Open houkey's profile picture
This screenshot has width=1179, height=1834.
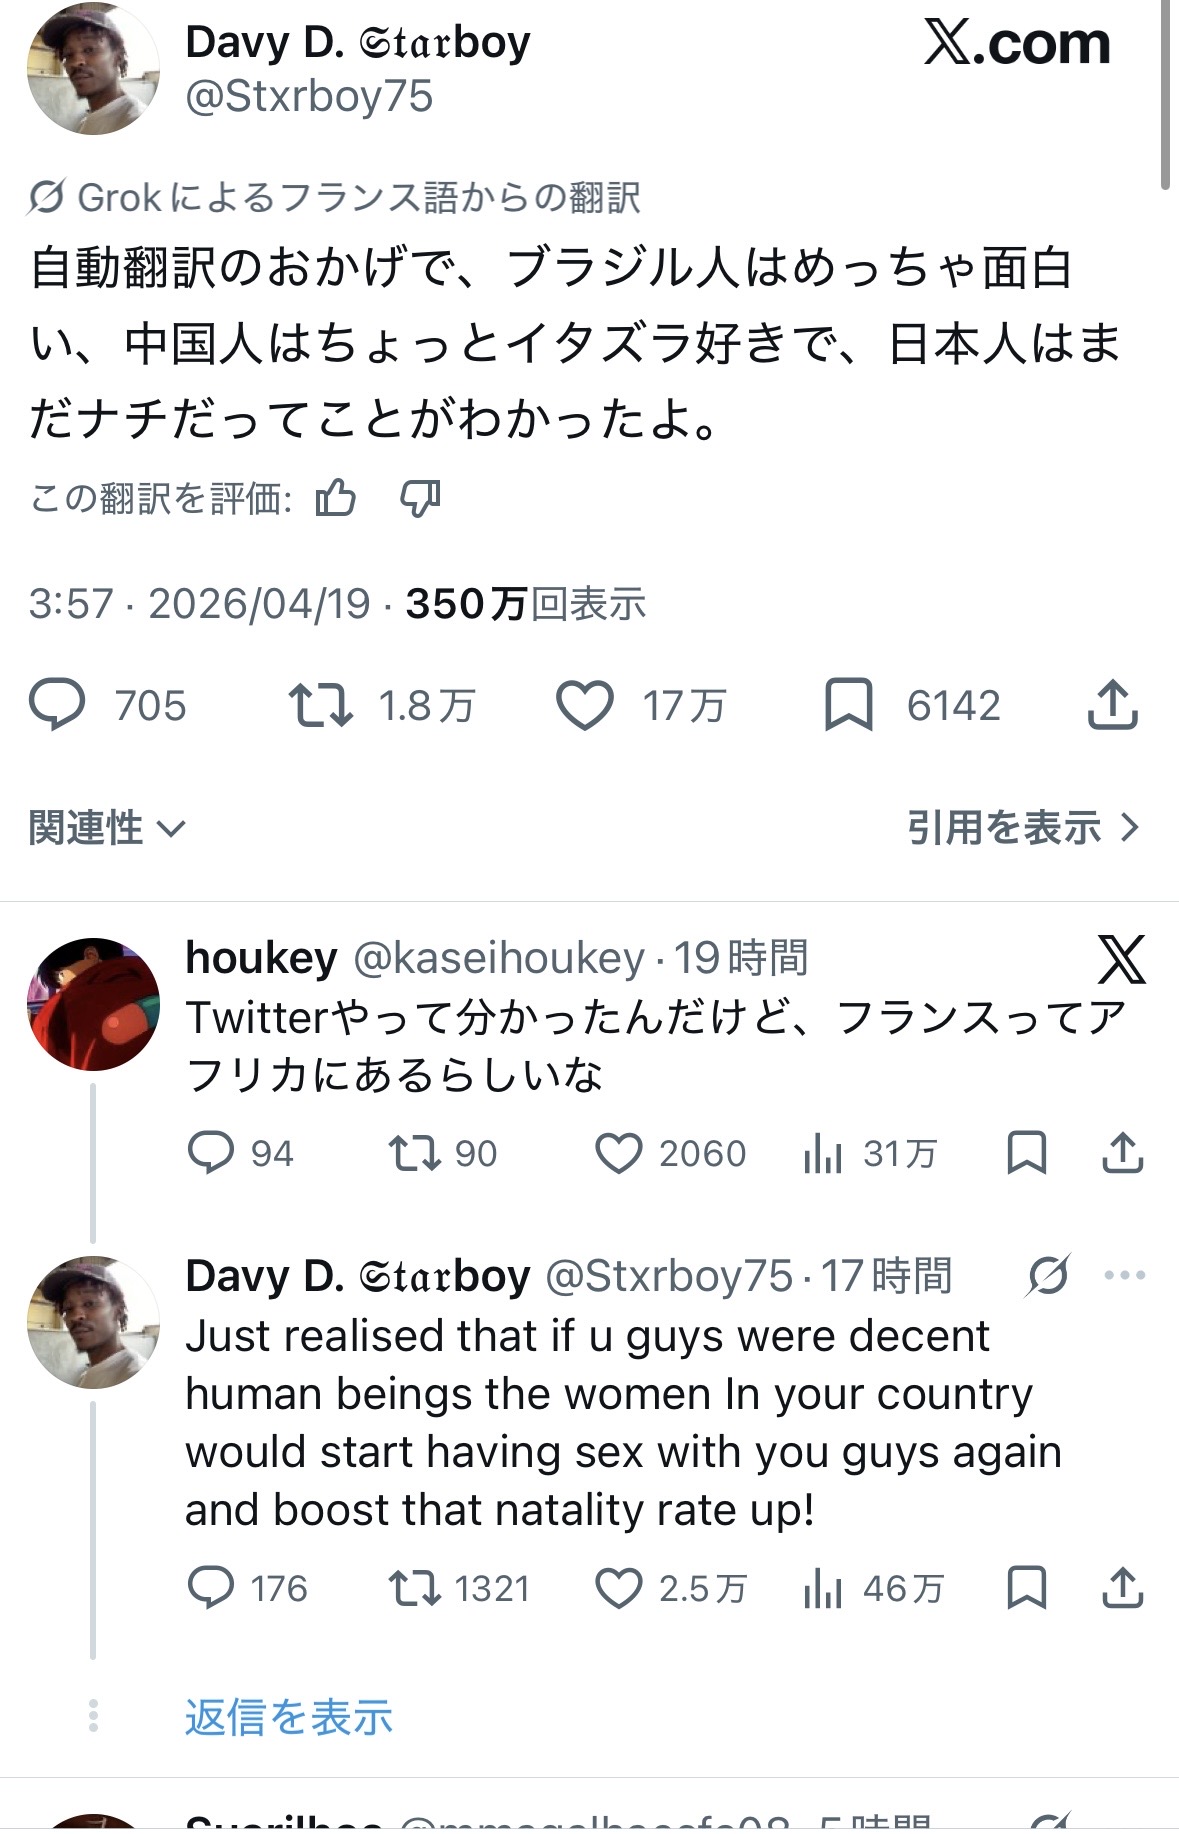93,1004
